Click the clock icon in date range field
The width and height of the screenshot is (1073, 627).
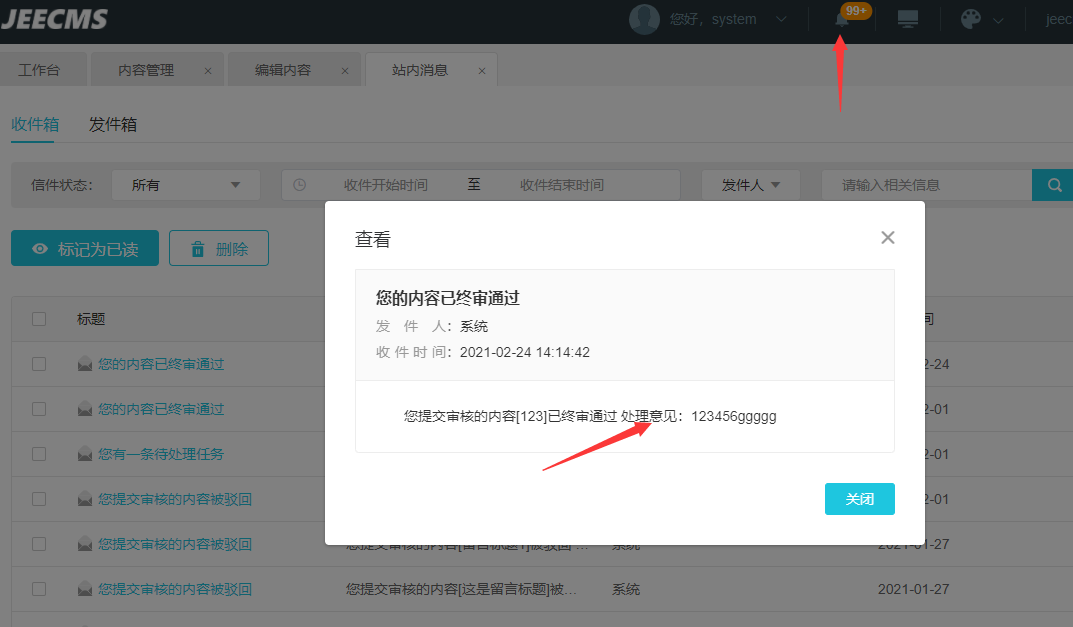click(299, 185)
